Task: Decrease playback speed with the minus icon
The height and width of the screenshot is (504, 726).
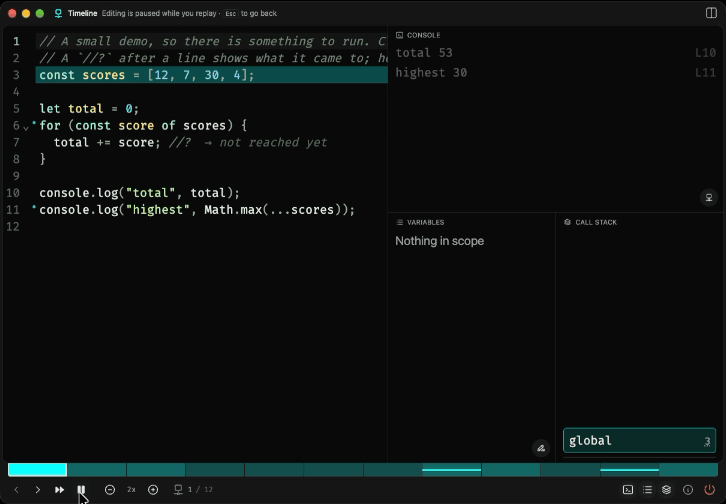Action: [x=110, y=490]
